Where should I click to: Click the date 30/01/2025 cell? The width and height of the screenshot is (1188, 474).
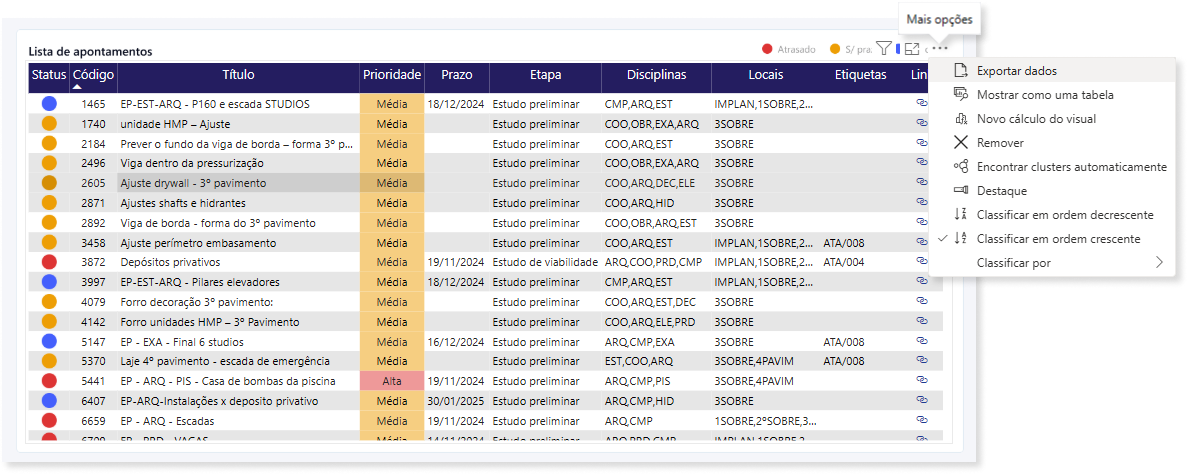click(x=455, y=401)
